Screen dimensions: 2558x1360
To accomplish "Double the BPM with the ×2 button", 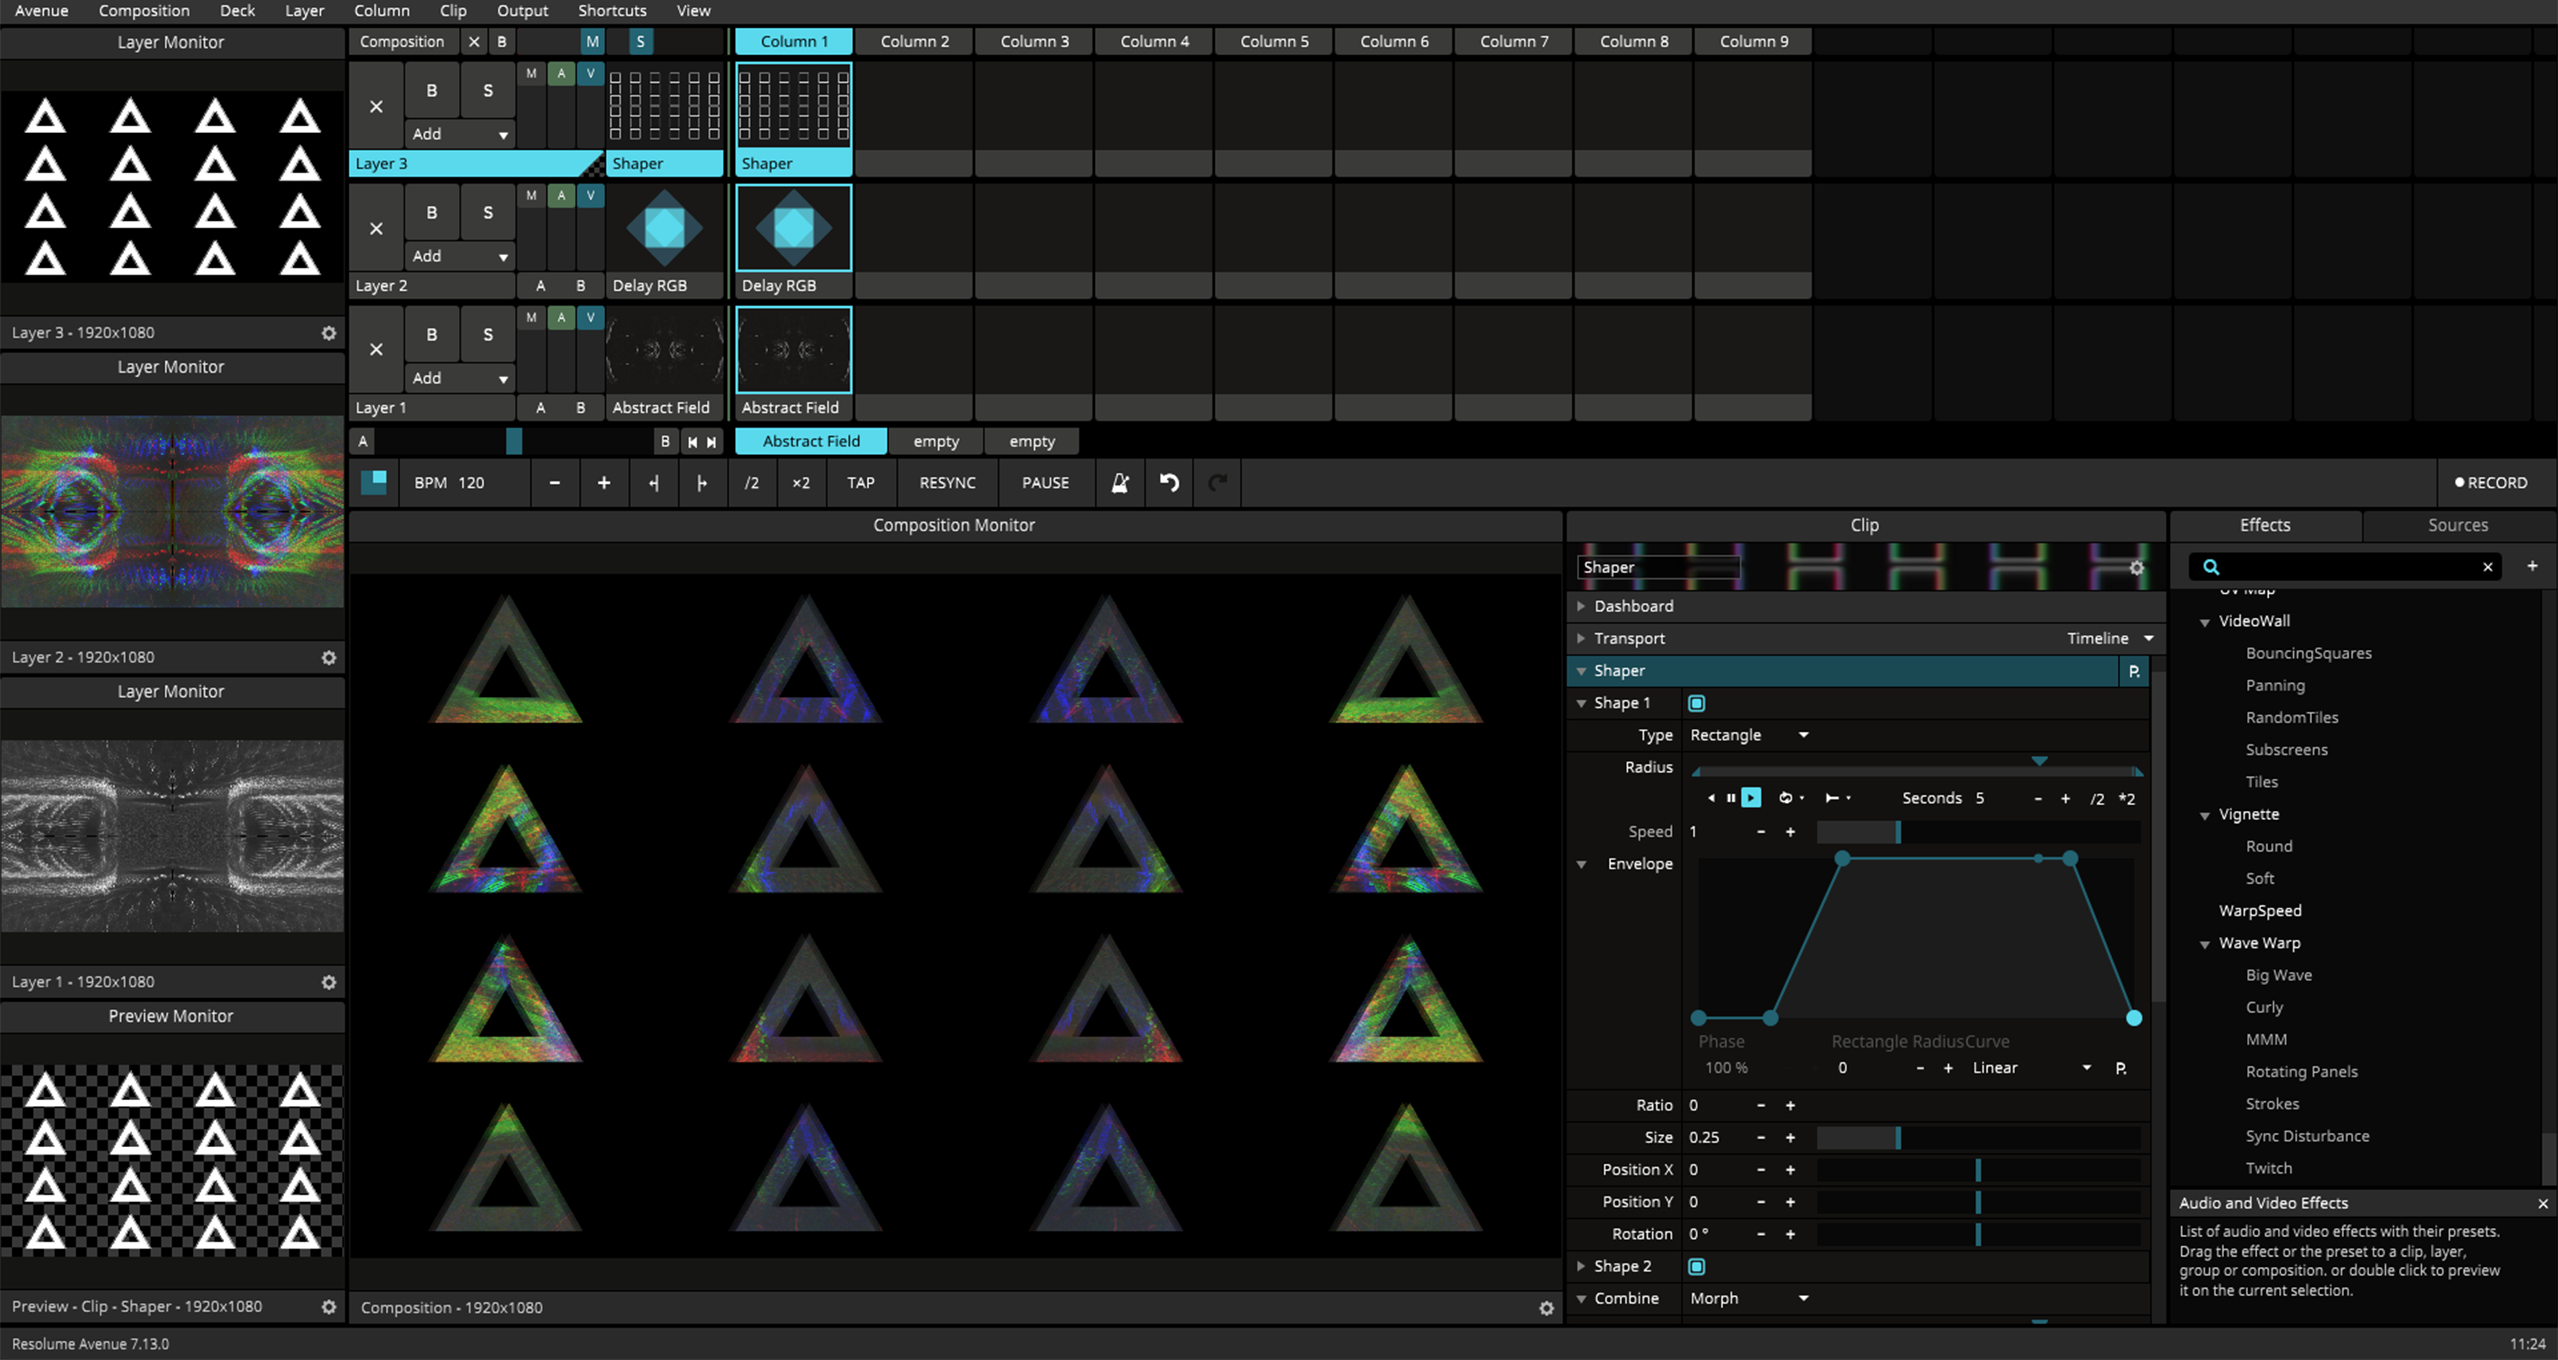I will [x=801, y=483].
